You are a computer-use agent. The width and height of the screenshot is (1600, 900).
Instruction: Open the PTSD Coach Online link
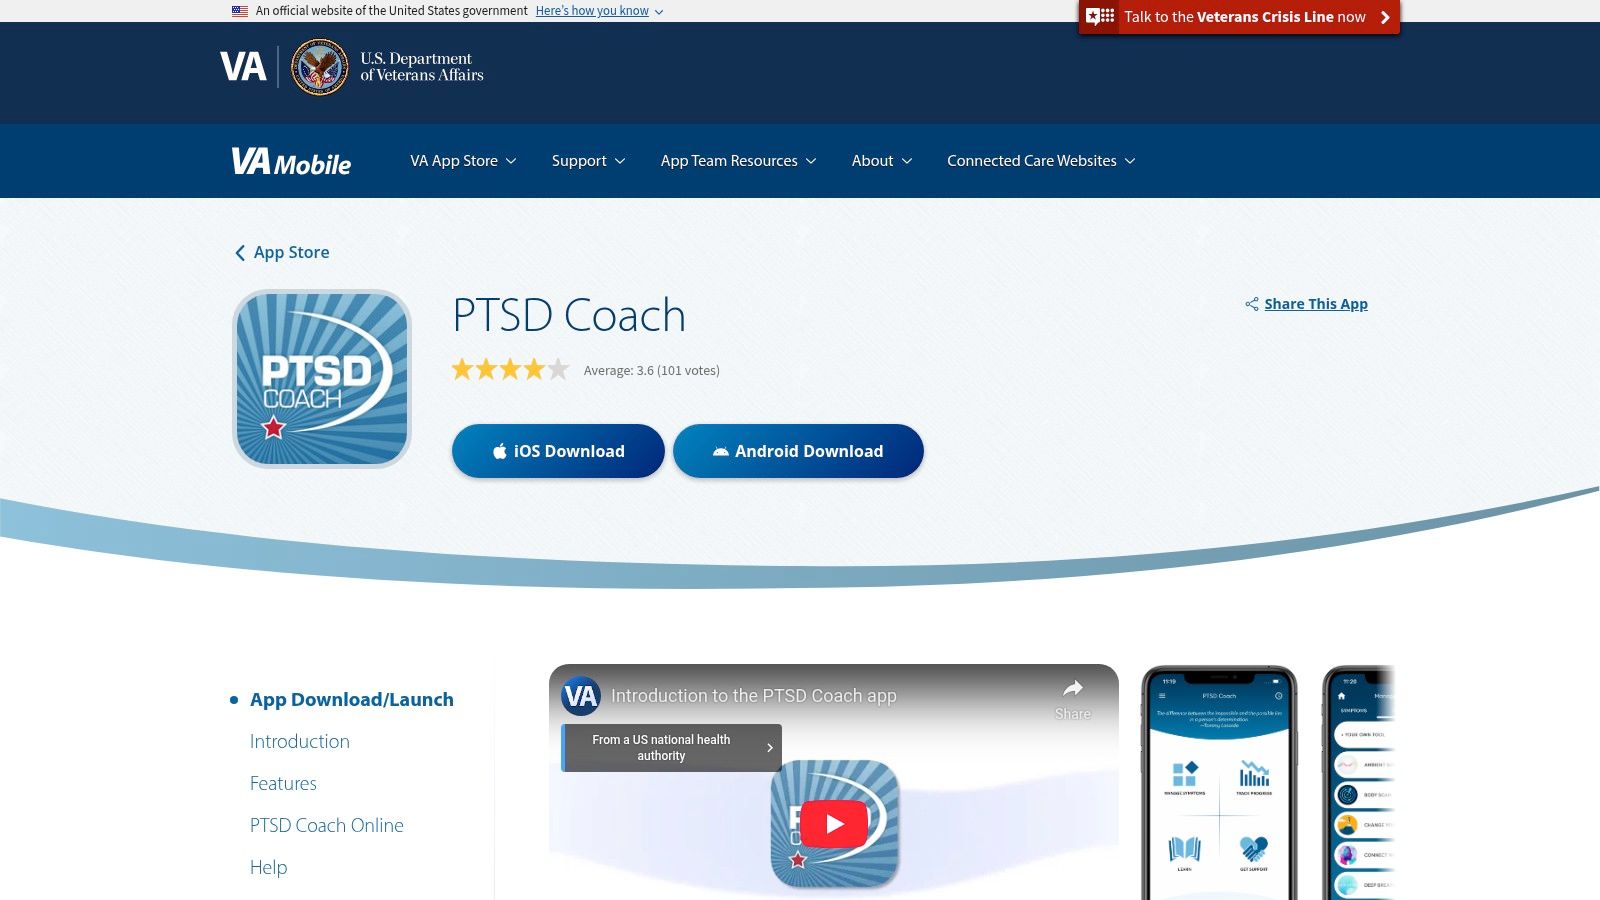click(326, 825)
